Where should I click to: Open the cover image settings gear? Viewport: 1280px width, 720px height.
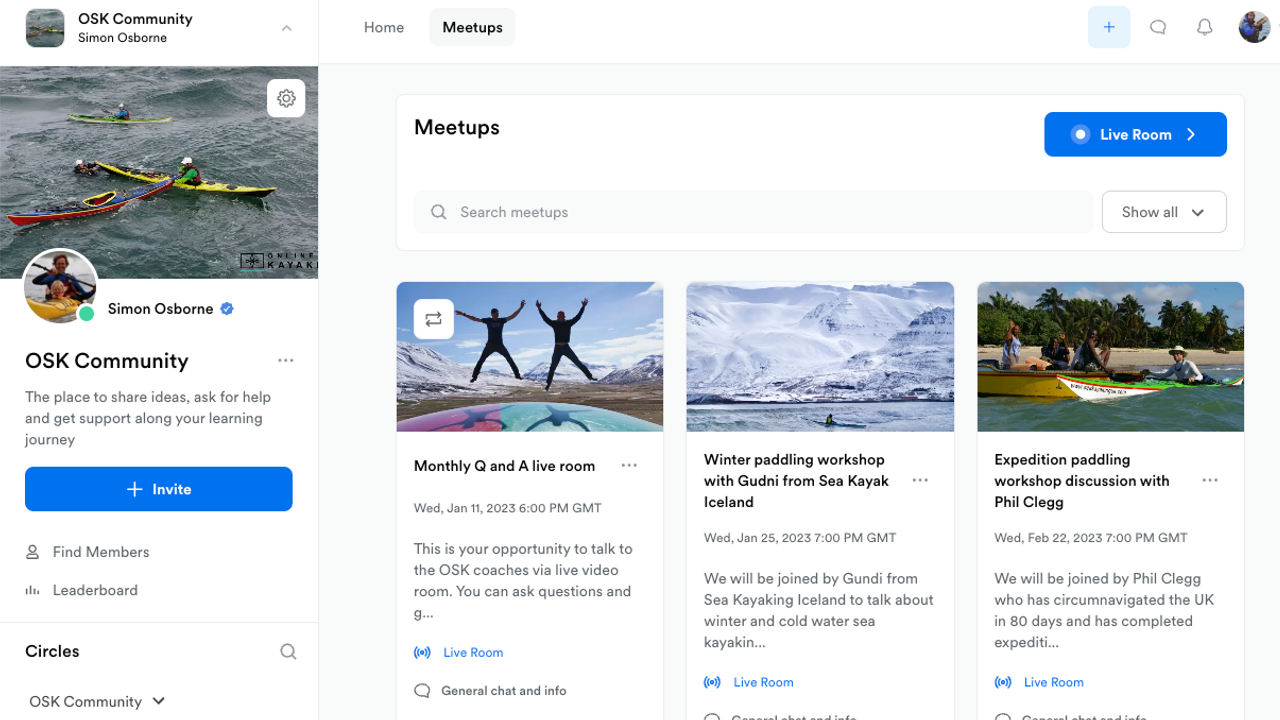(286, 98)
